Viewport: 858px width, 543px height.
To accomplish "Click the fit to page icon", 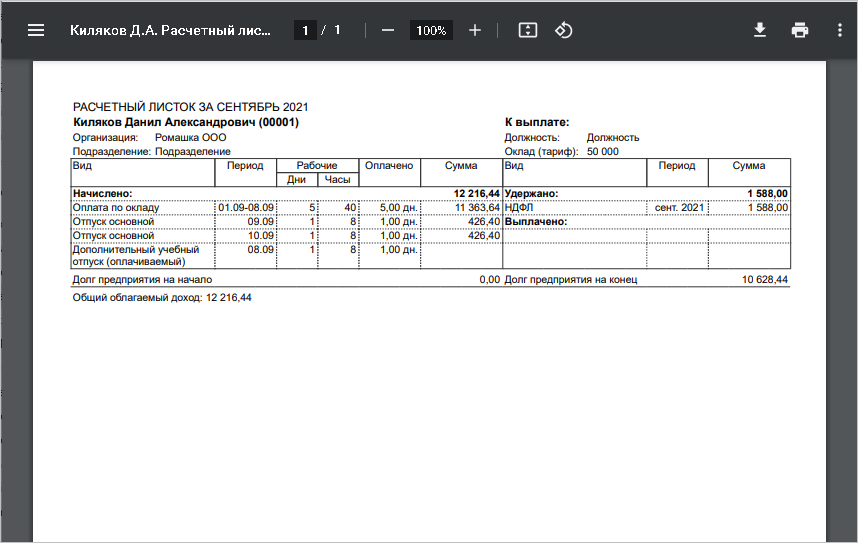I will pos(527,30).
